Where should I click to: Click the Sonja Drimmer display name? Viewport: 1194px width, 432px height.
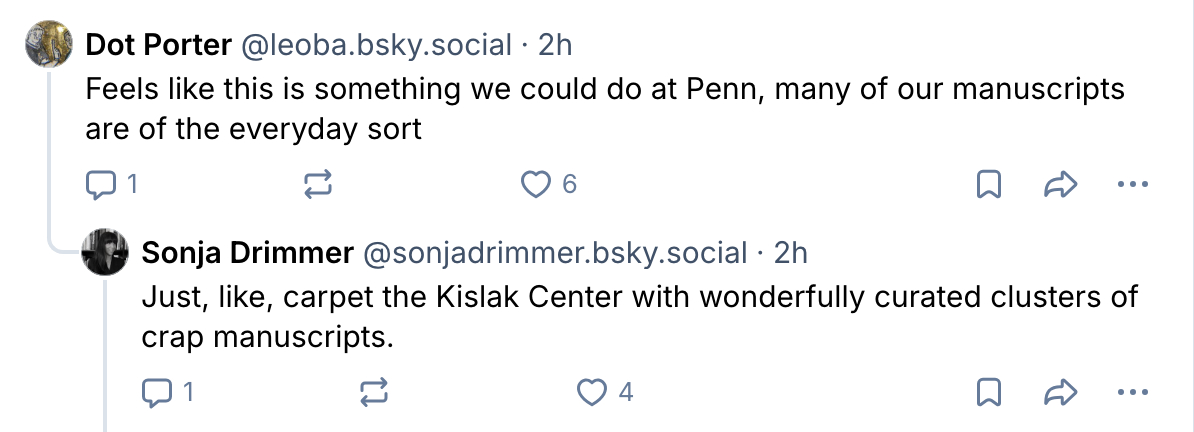pyautogui.click(x=247, y=253)
